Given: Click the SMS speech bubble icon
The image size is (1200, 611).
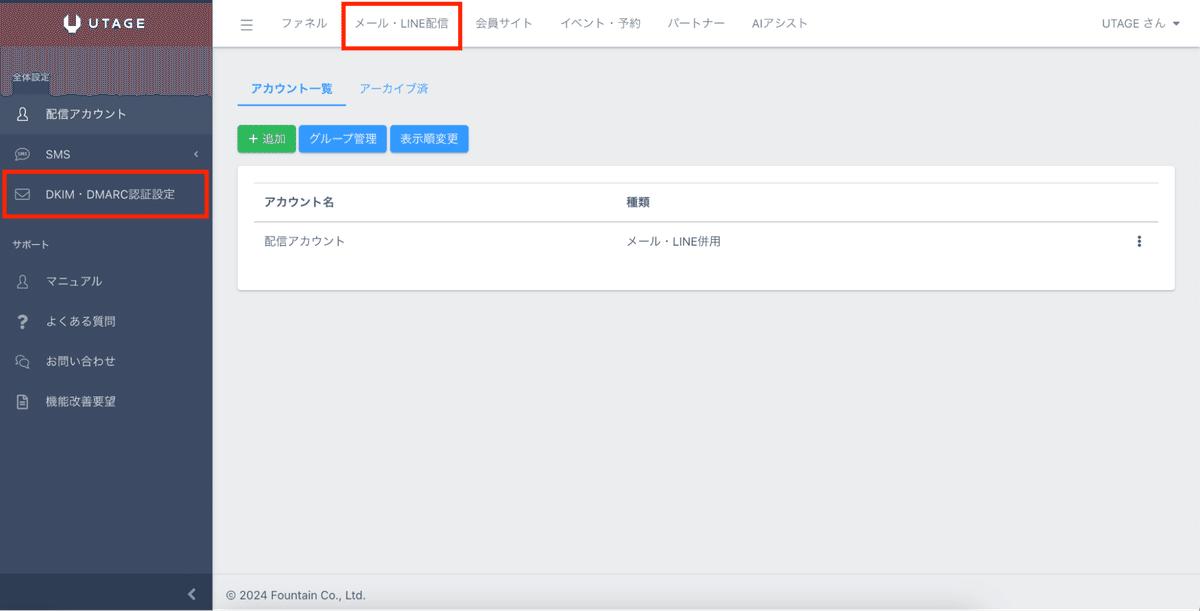Looking at the screenshot, I should coord(22,154).
